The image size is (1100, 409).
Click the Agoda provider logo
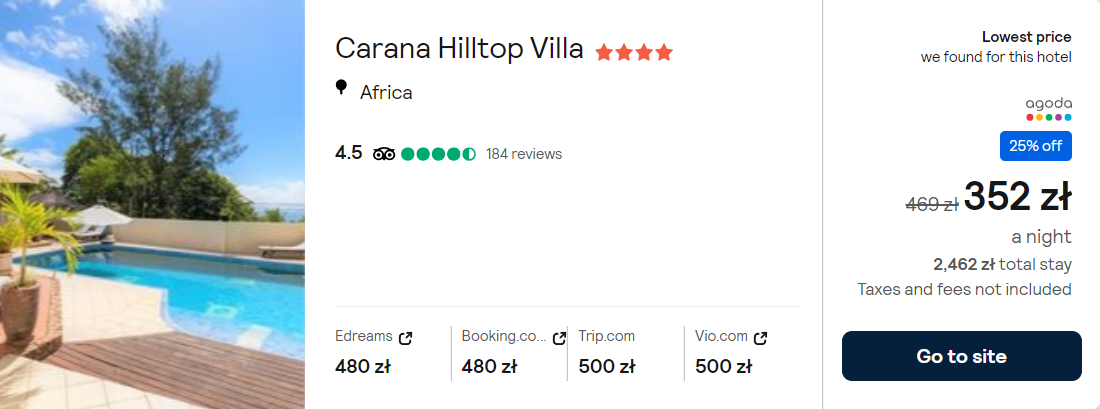point(1048,109)
